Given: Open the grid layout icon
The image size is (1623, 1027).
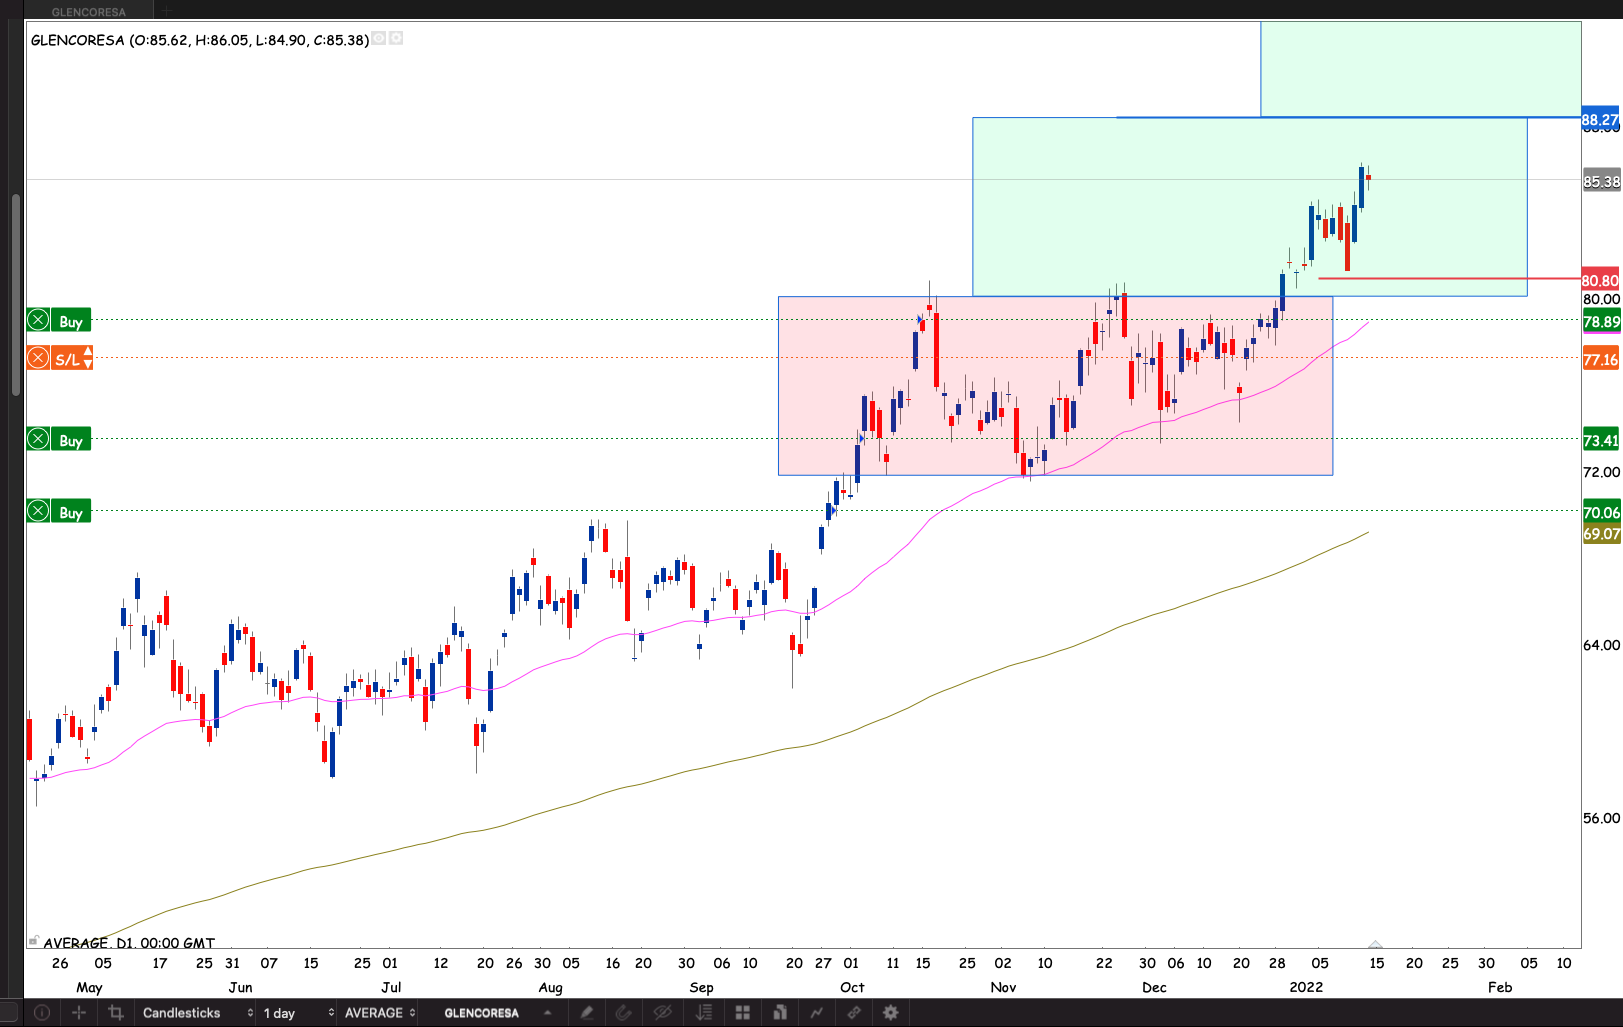Looking at the screenshot, I should click(742, 1013).
